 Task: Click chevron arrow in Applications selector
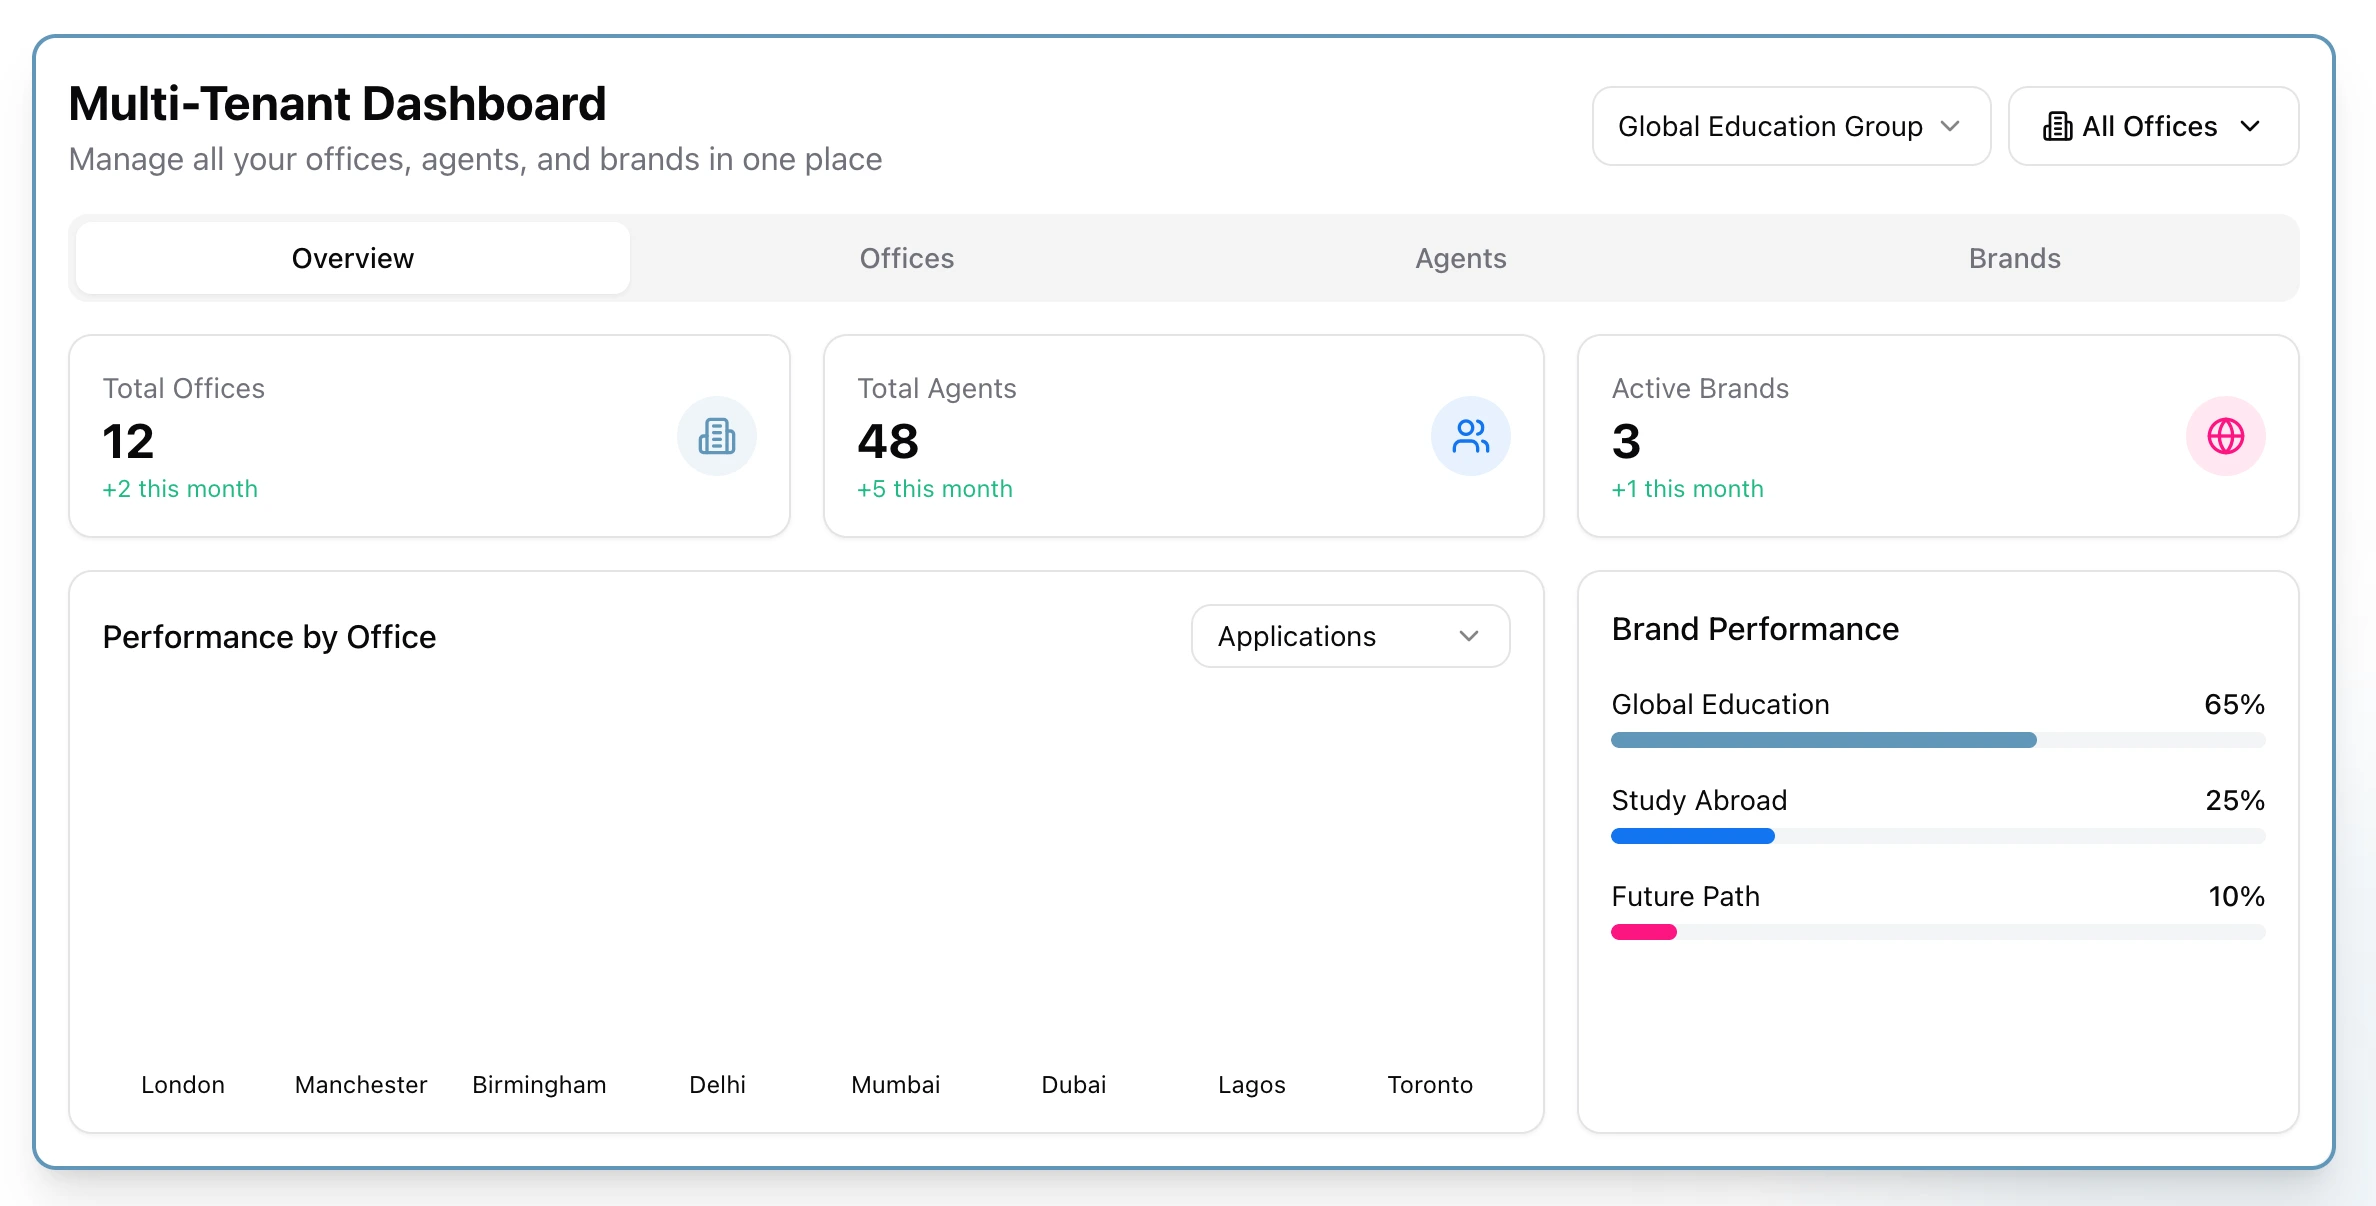[x=1468, y=636]
